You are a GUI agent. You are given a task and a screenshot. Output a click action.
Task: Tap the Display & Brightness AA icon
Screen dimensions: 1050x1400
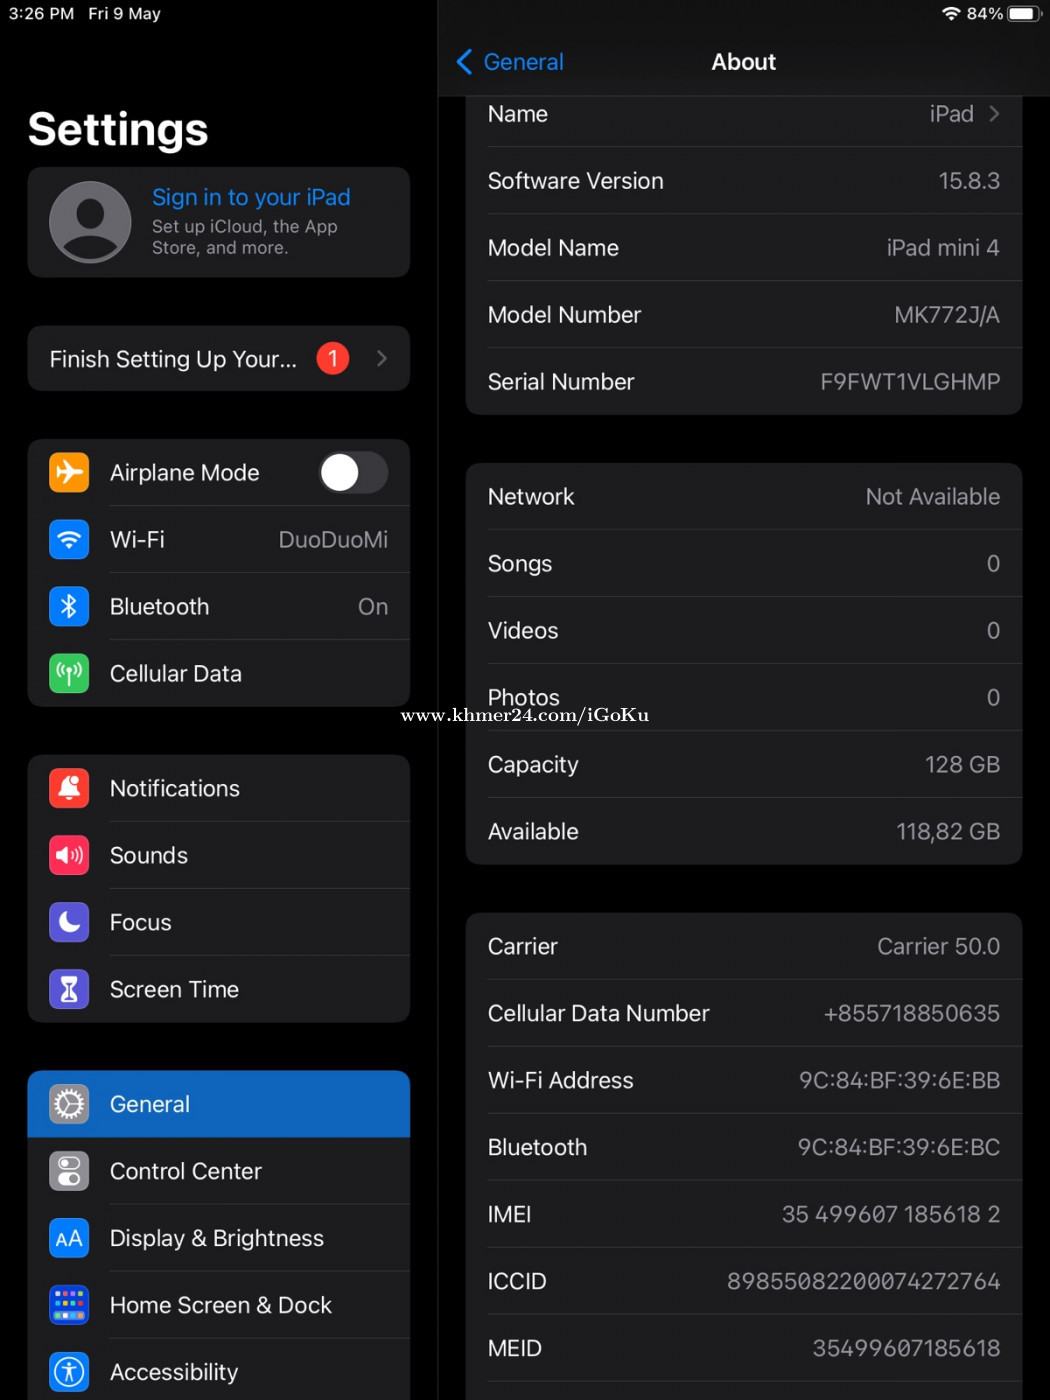click(69, 1238)
